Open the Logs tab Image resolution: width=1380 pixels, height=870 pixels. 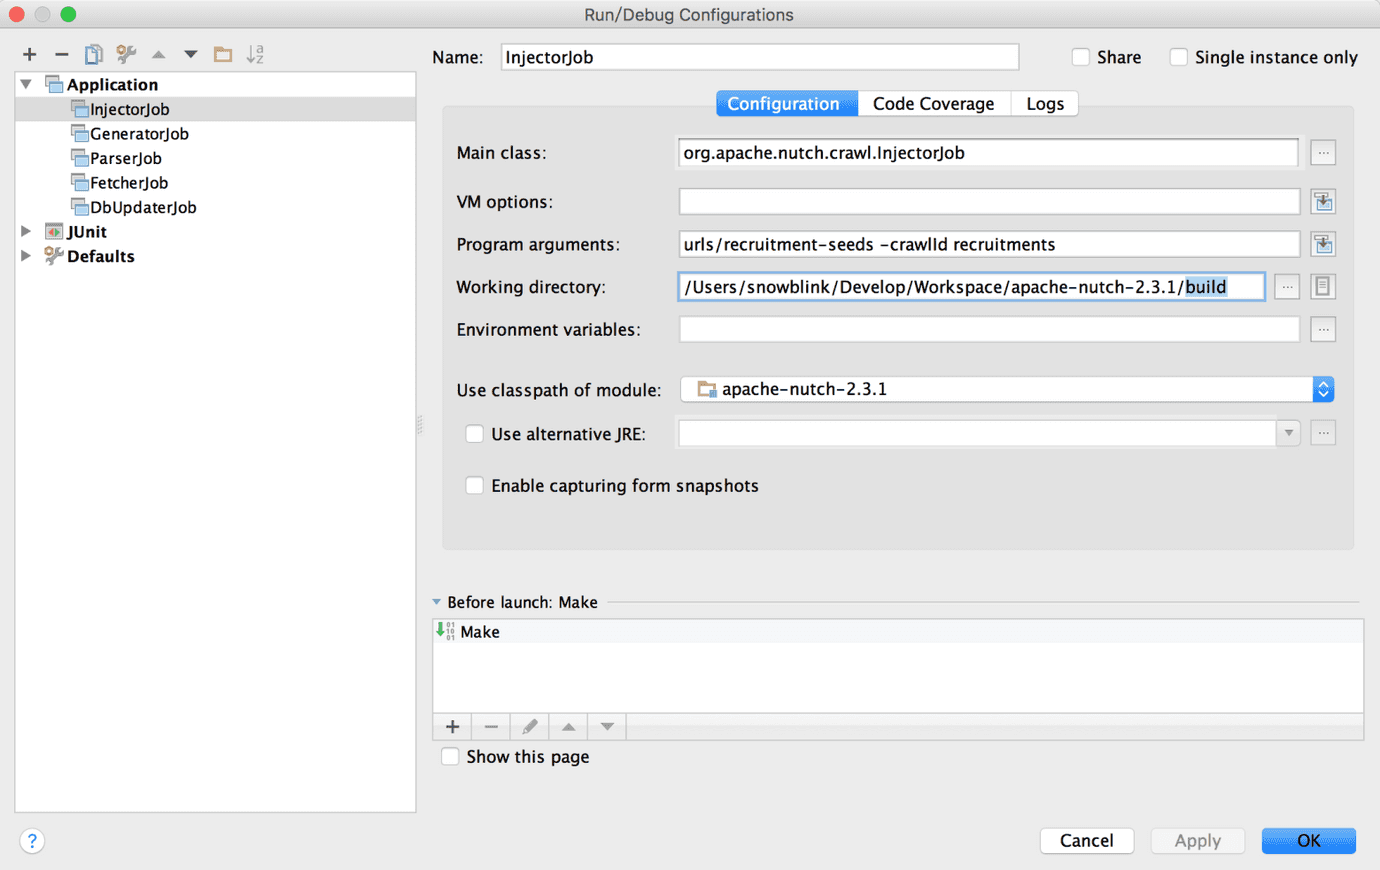point(1045,104)
